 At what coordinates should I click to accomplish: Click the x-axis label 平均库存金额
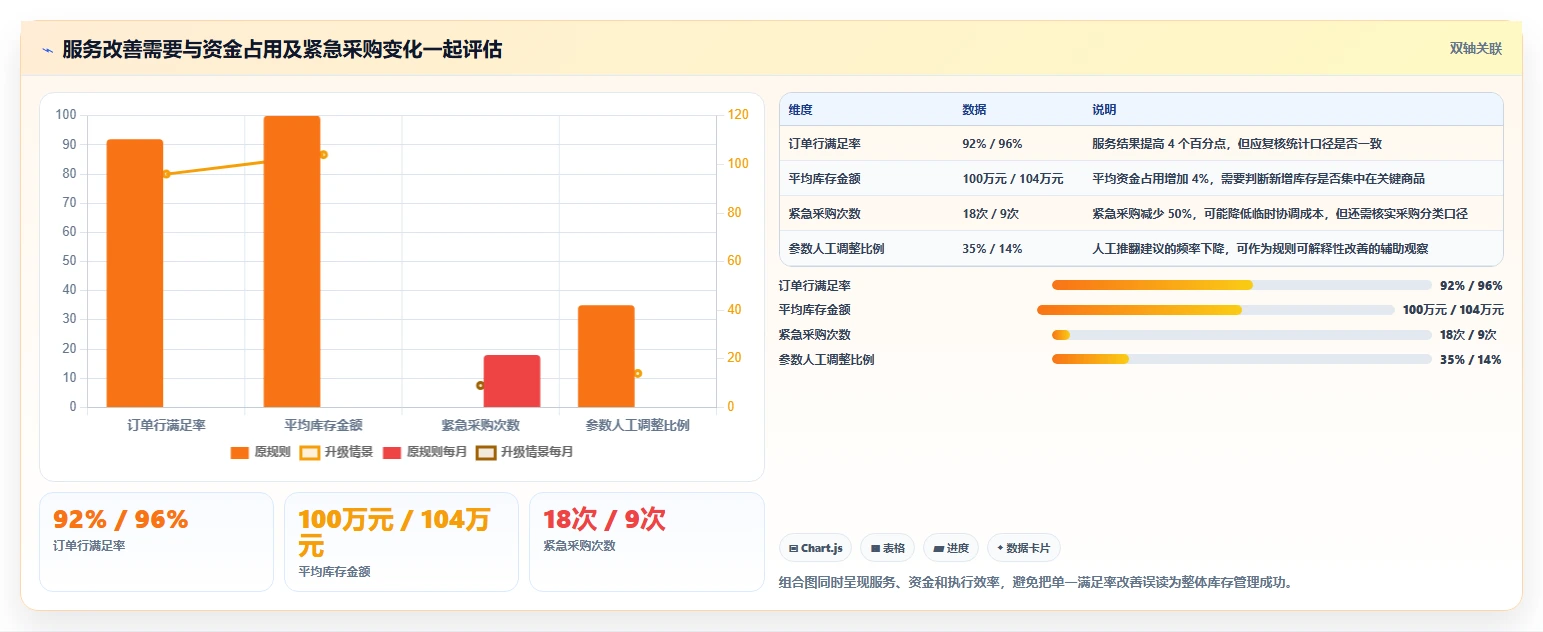323,425
